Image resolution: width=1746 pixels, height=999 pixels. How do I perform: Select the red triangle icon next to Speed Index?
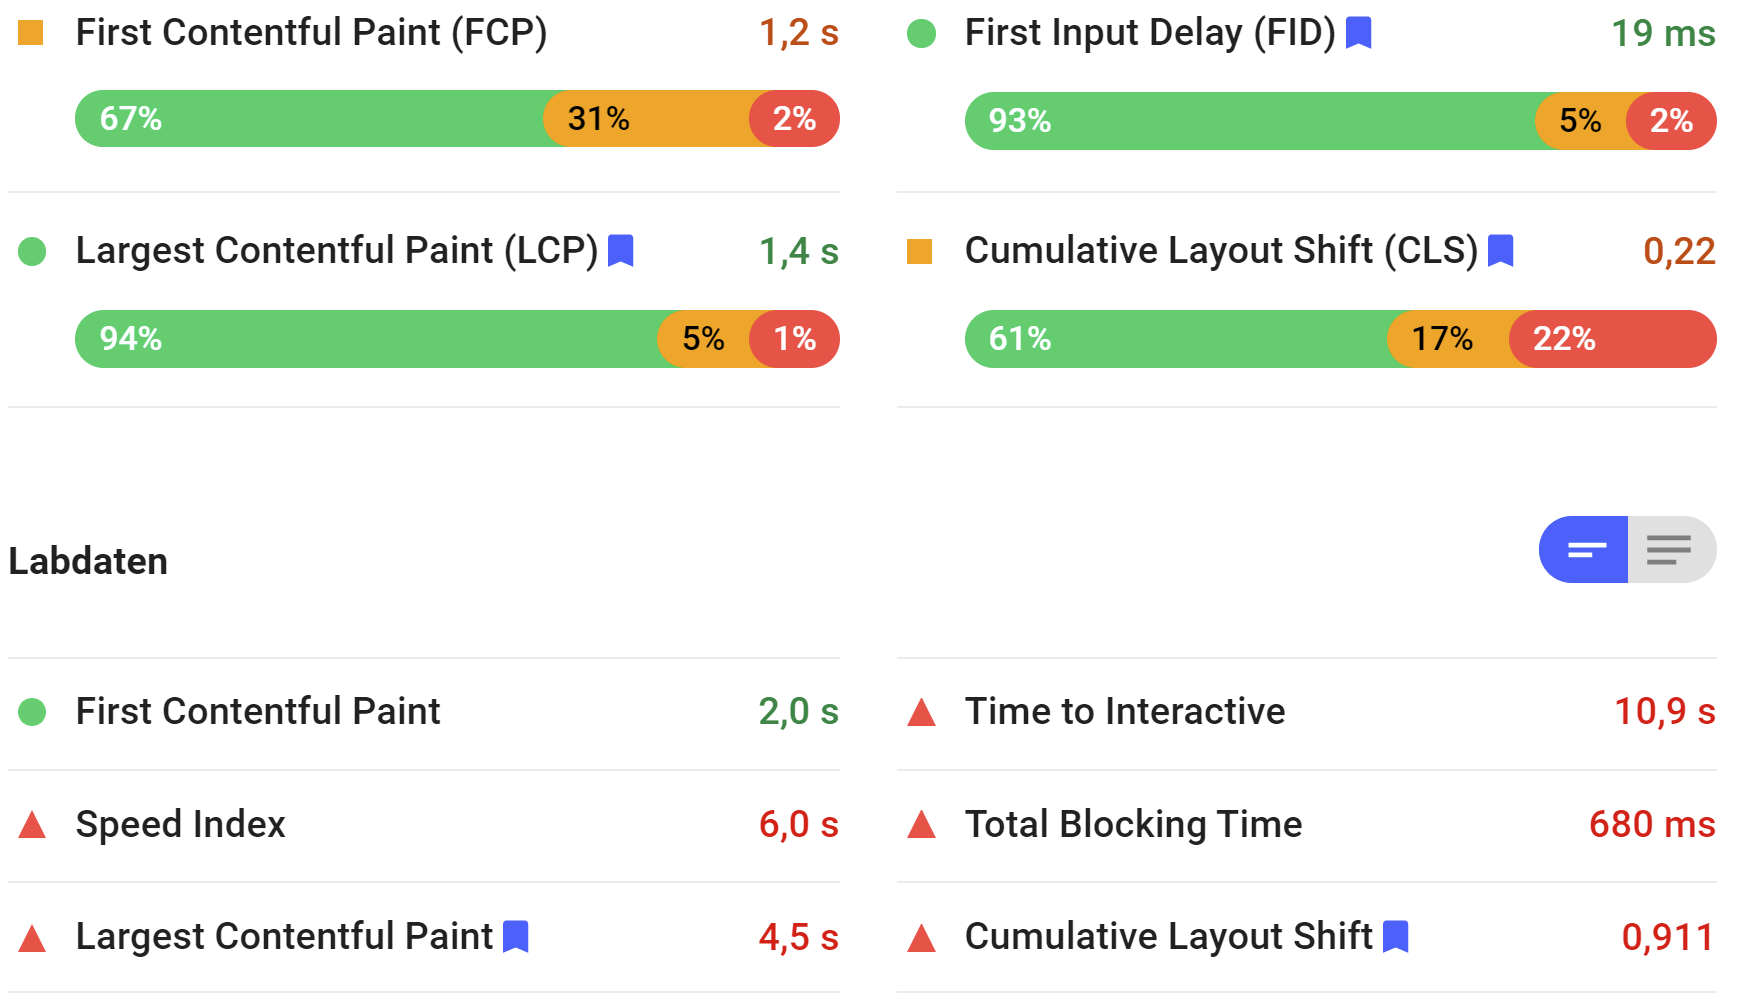click(33, 825)
